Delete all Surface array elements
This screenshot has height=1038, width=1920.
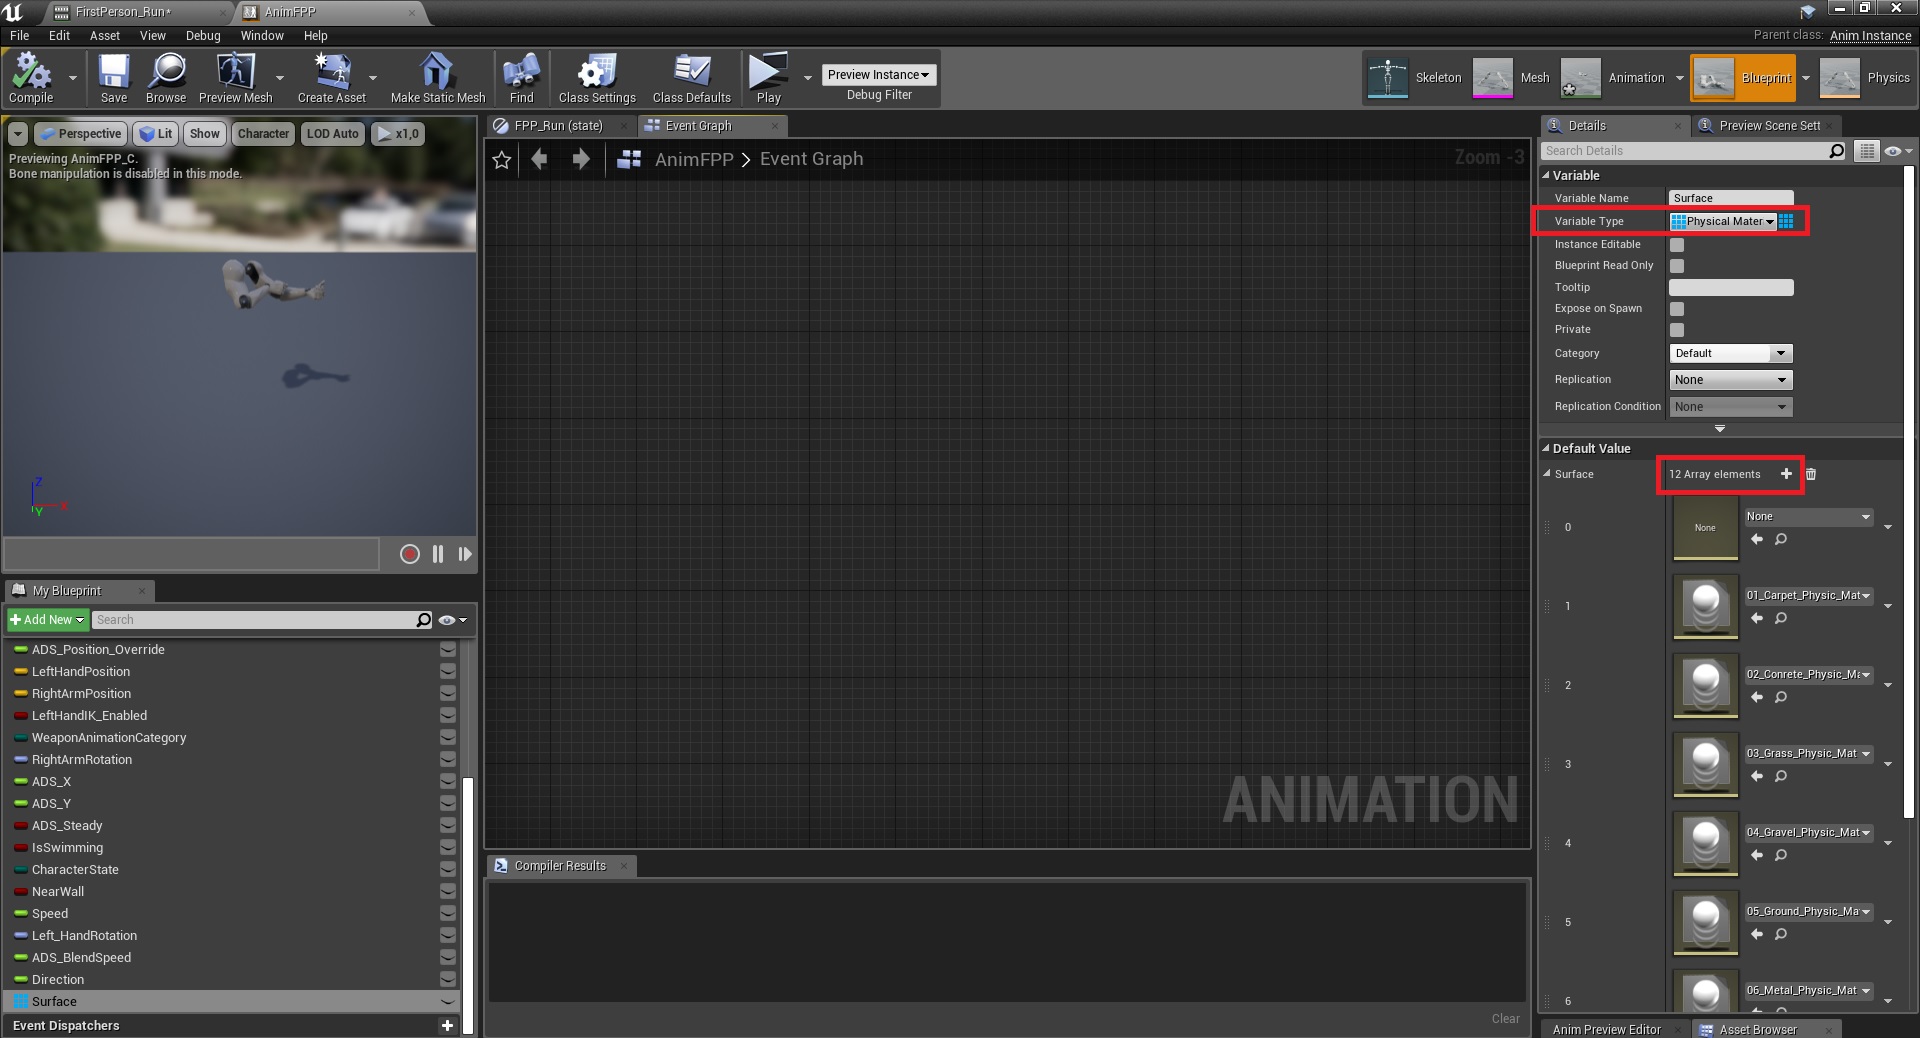(x=1811, y=474)
